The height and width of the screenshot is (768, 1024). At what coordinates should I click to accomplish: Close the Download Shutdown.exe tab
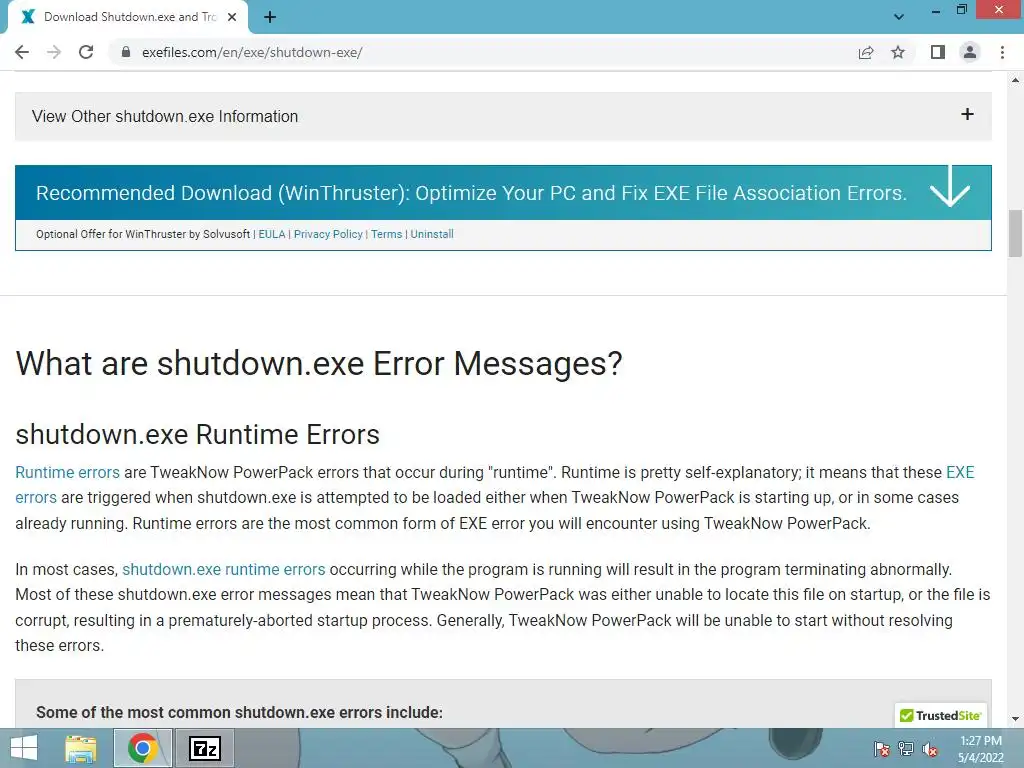coord(232,17)
